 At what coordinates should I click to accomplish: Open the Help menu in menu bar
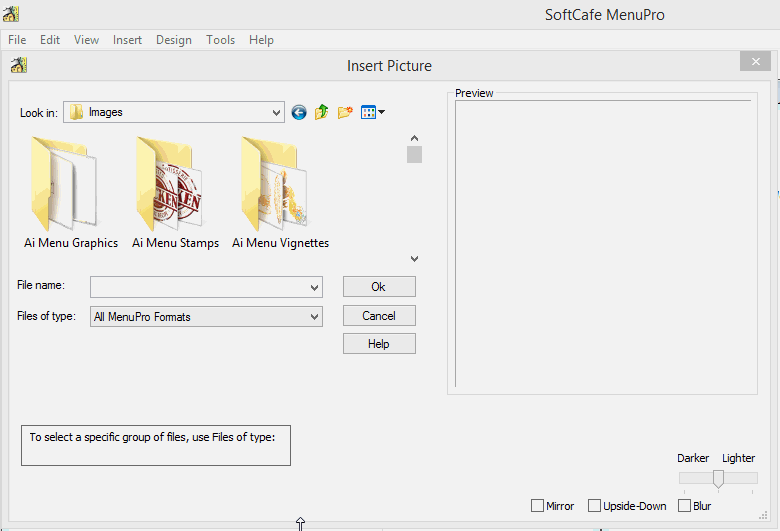pos(261,40)
